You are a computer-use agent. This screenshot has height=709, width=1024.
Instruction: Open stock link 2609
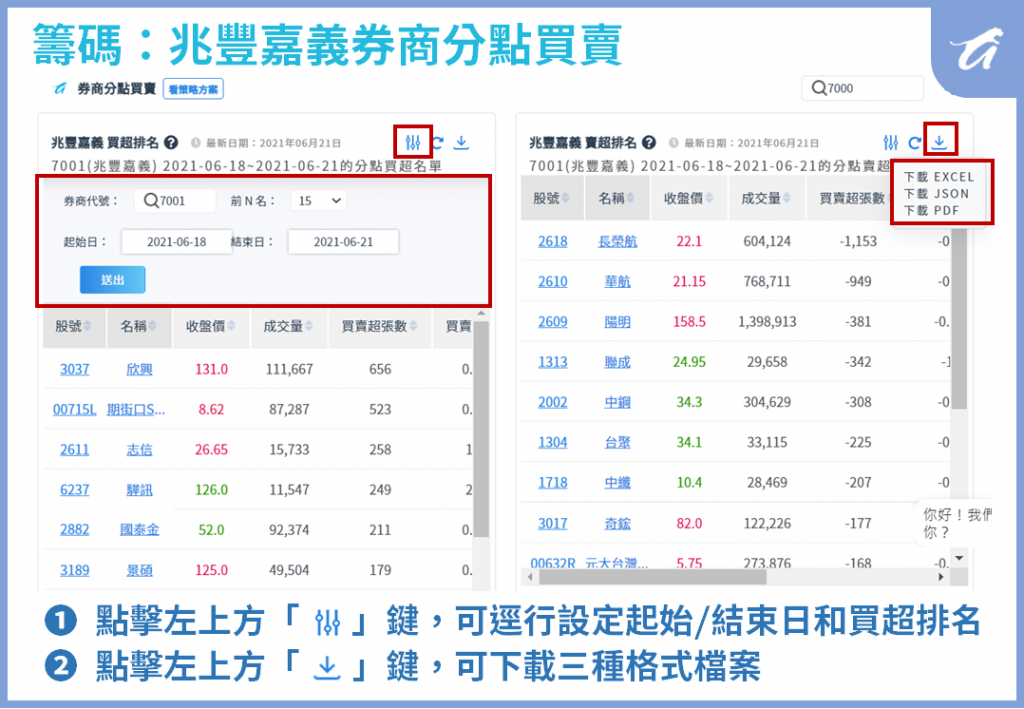point(552,322)
